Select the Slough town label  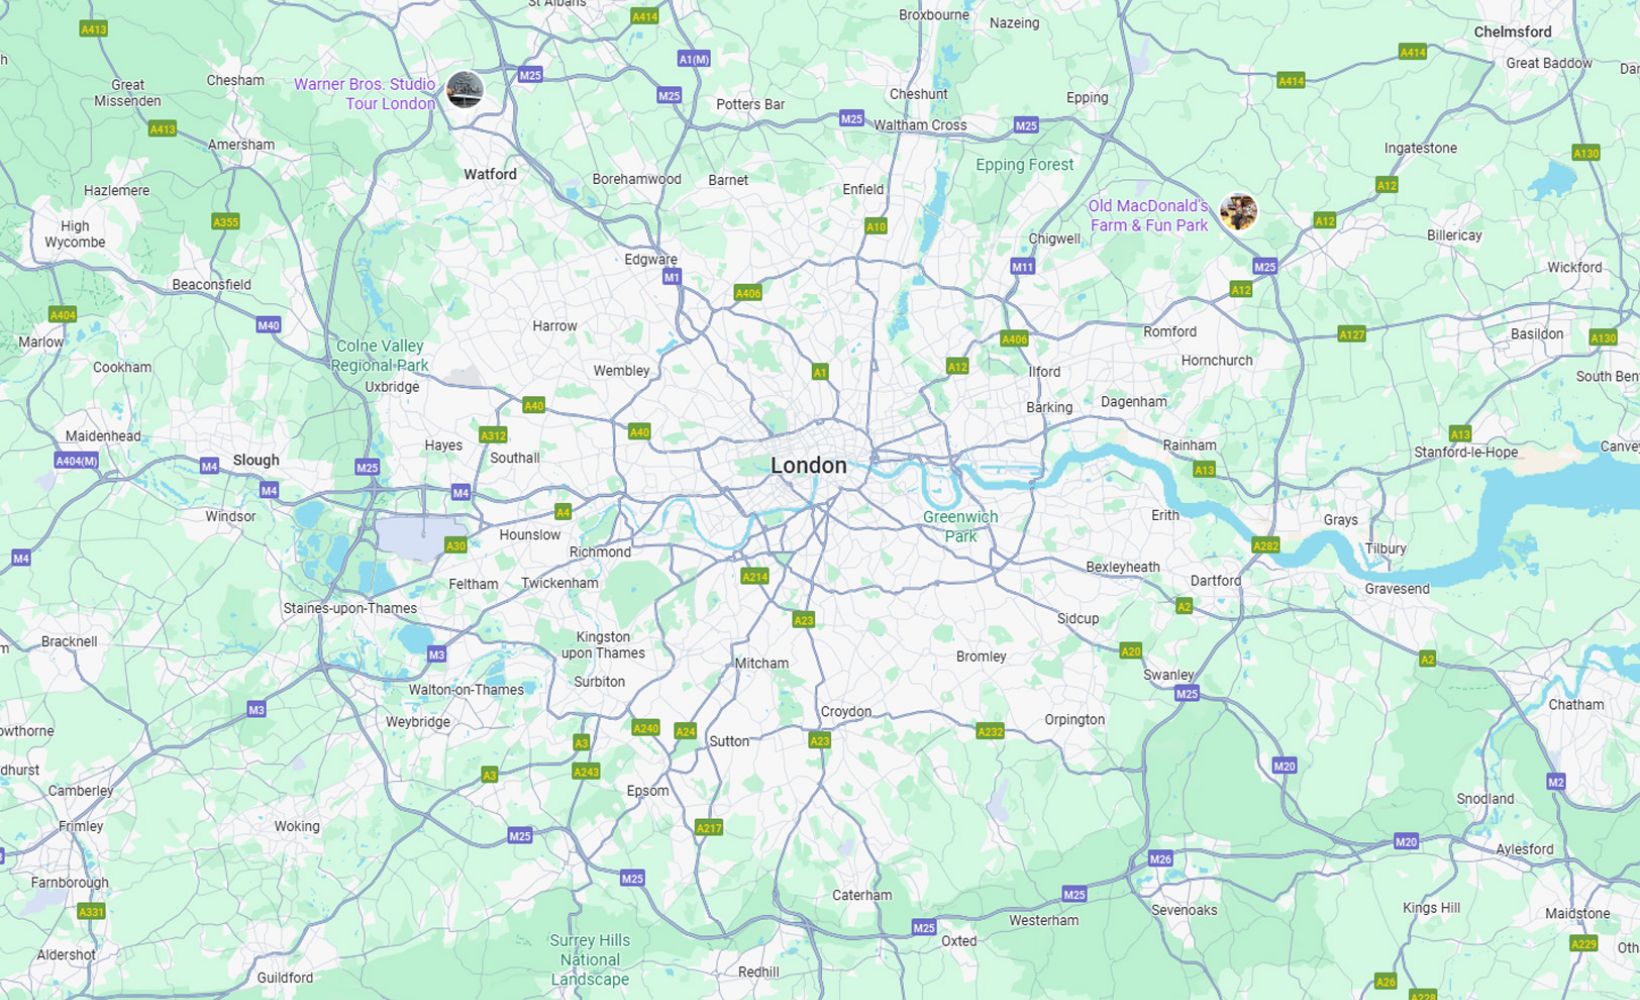[x=256, y=460]
